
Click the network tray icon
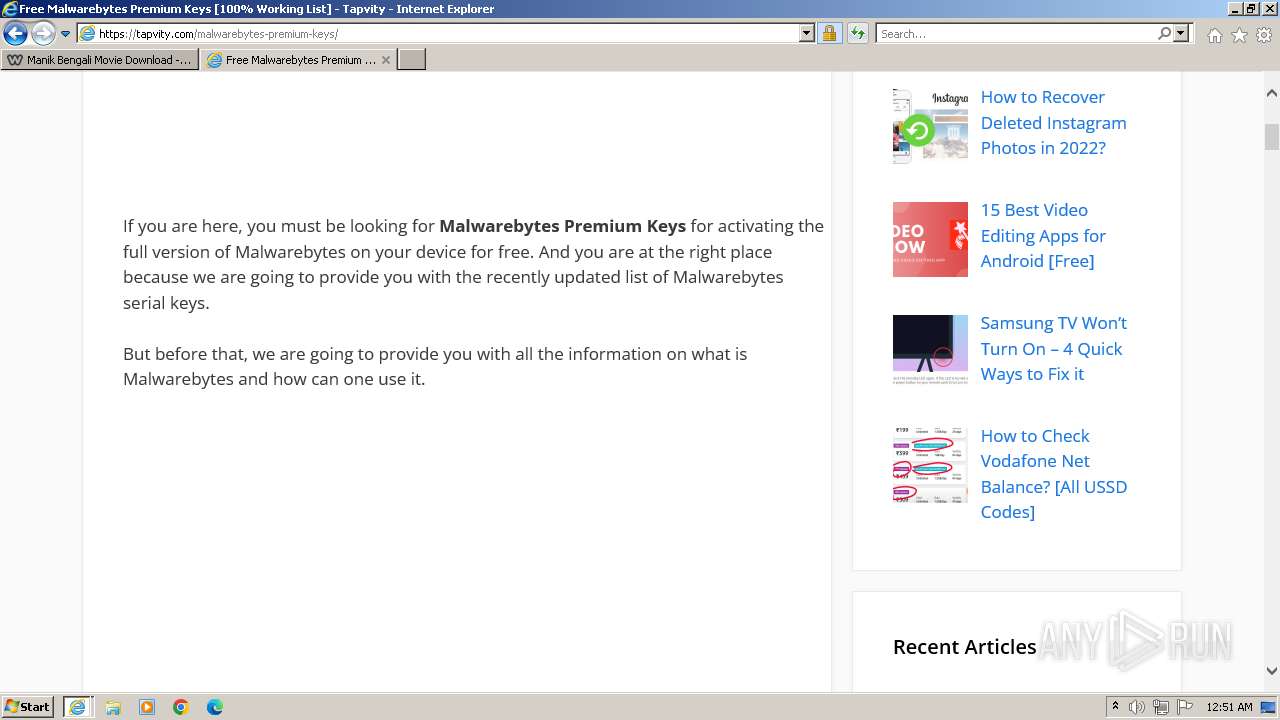(x=1160, y=707)
